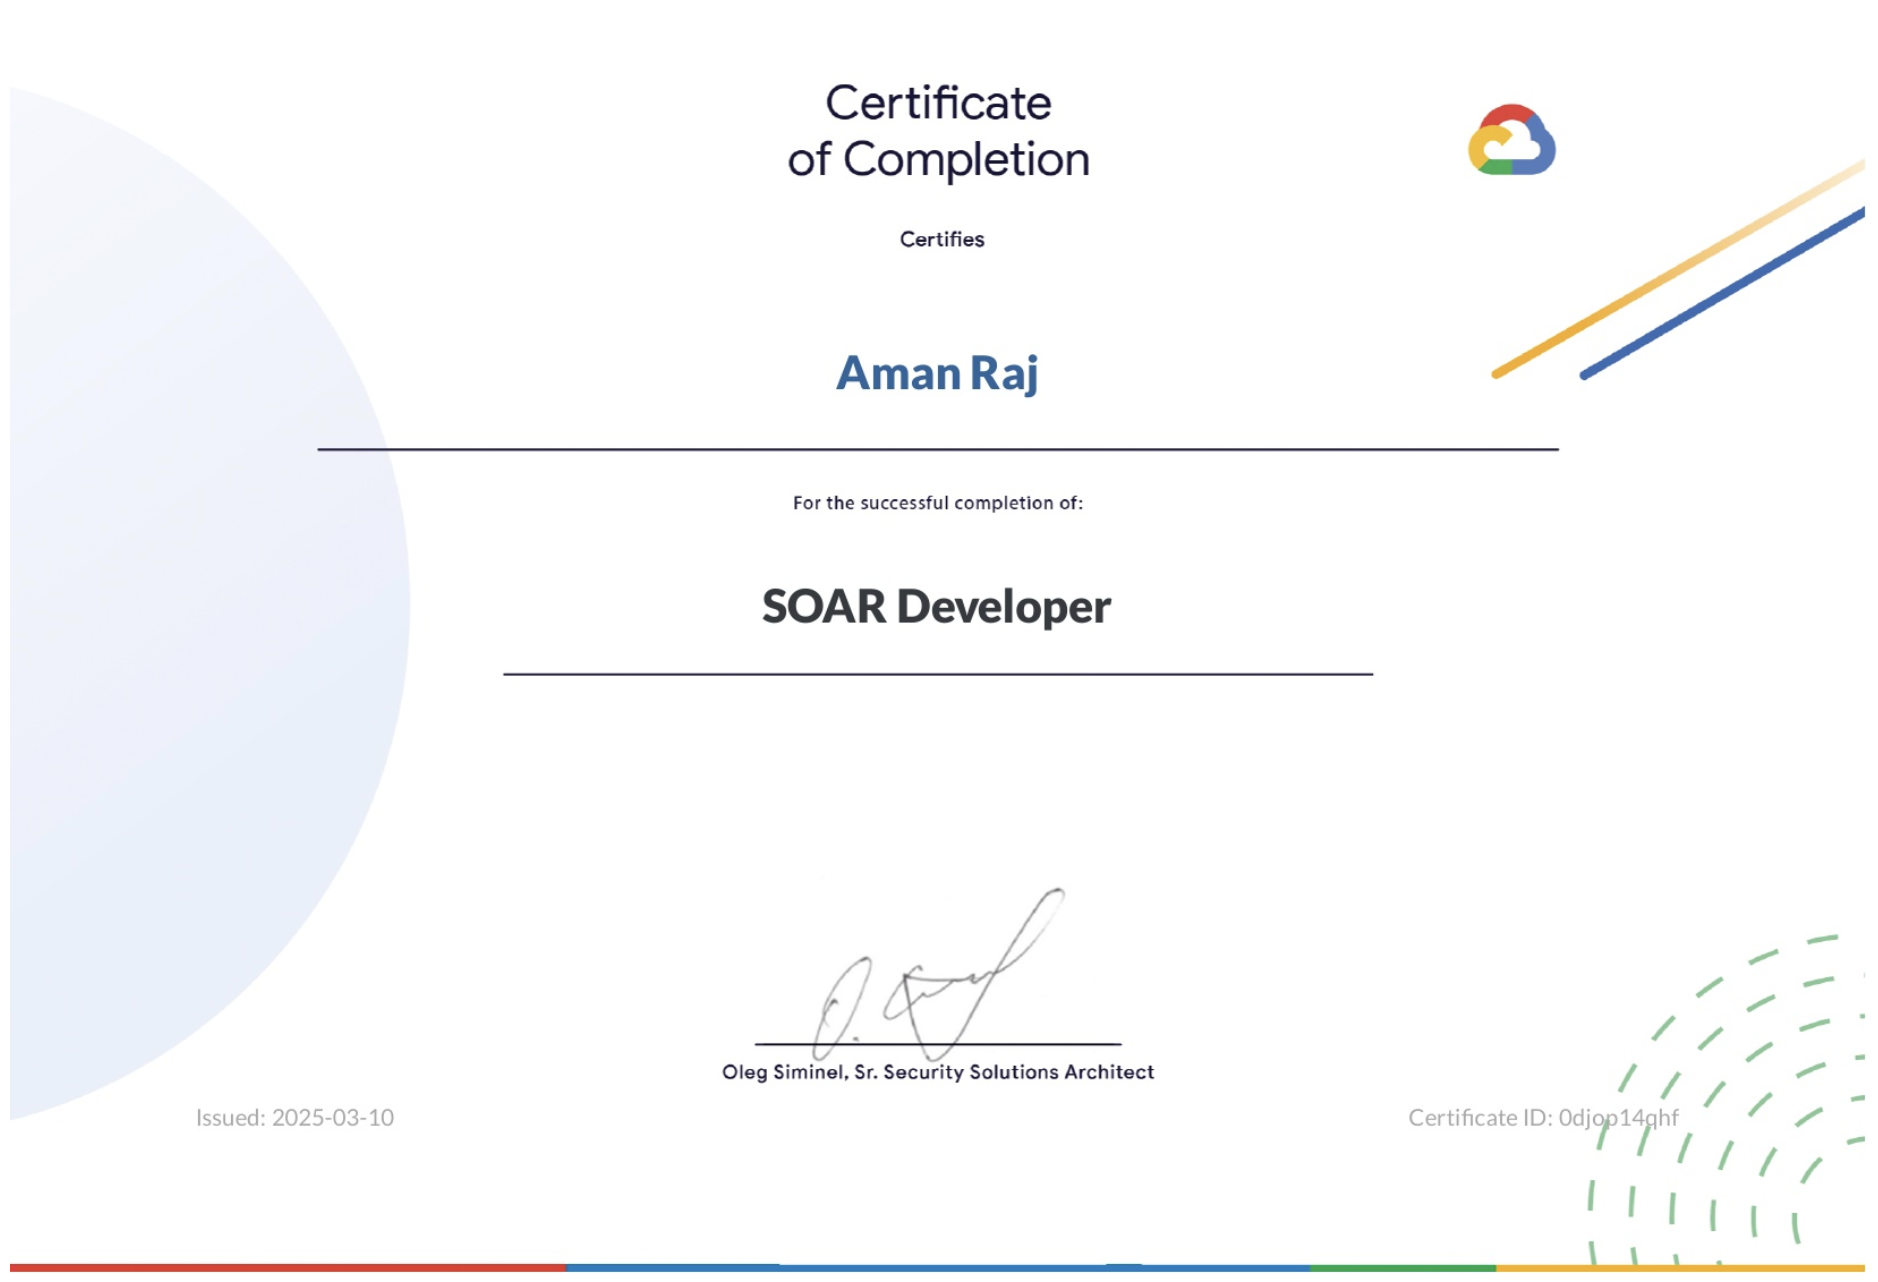The width and height of the screenshot is (1878, 1282).
Task: Click the SOAR Developer course title
Action: click(x=938, y=607)
